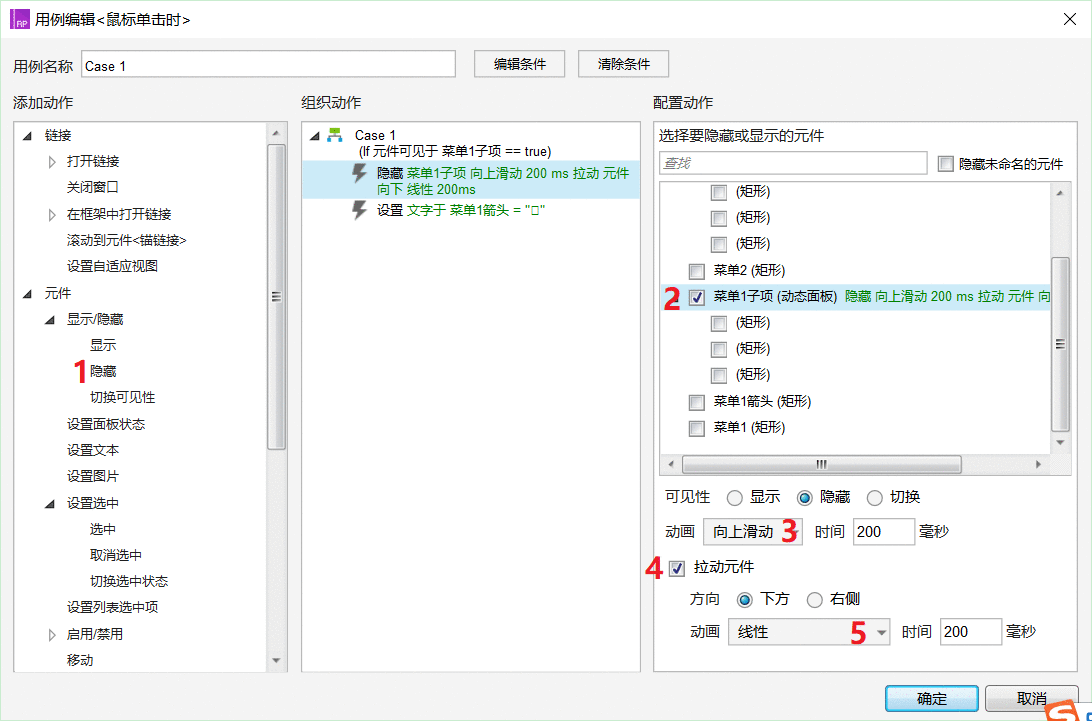Click the 确定 button
1092x721 pixels.
click(931, 699)
